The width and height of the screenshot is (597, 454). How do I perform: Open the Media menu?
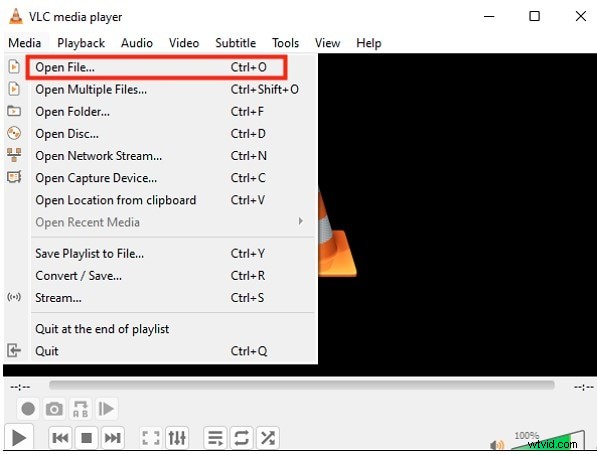[25, 43]
